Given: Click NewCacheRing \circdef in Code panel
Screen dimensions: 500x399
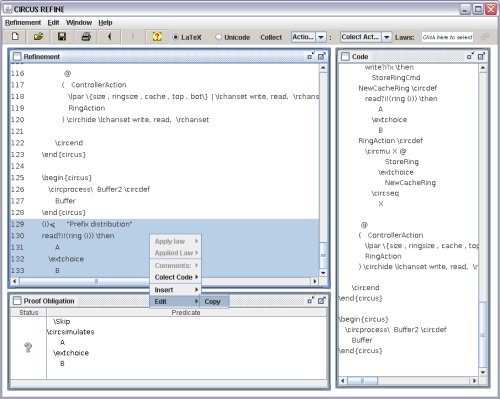Looking at the screenshot, I should [398, 88].
